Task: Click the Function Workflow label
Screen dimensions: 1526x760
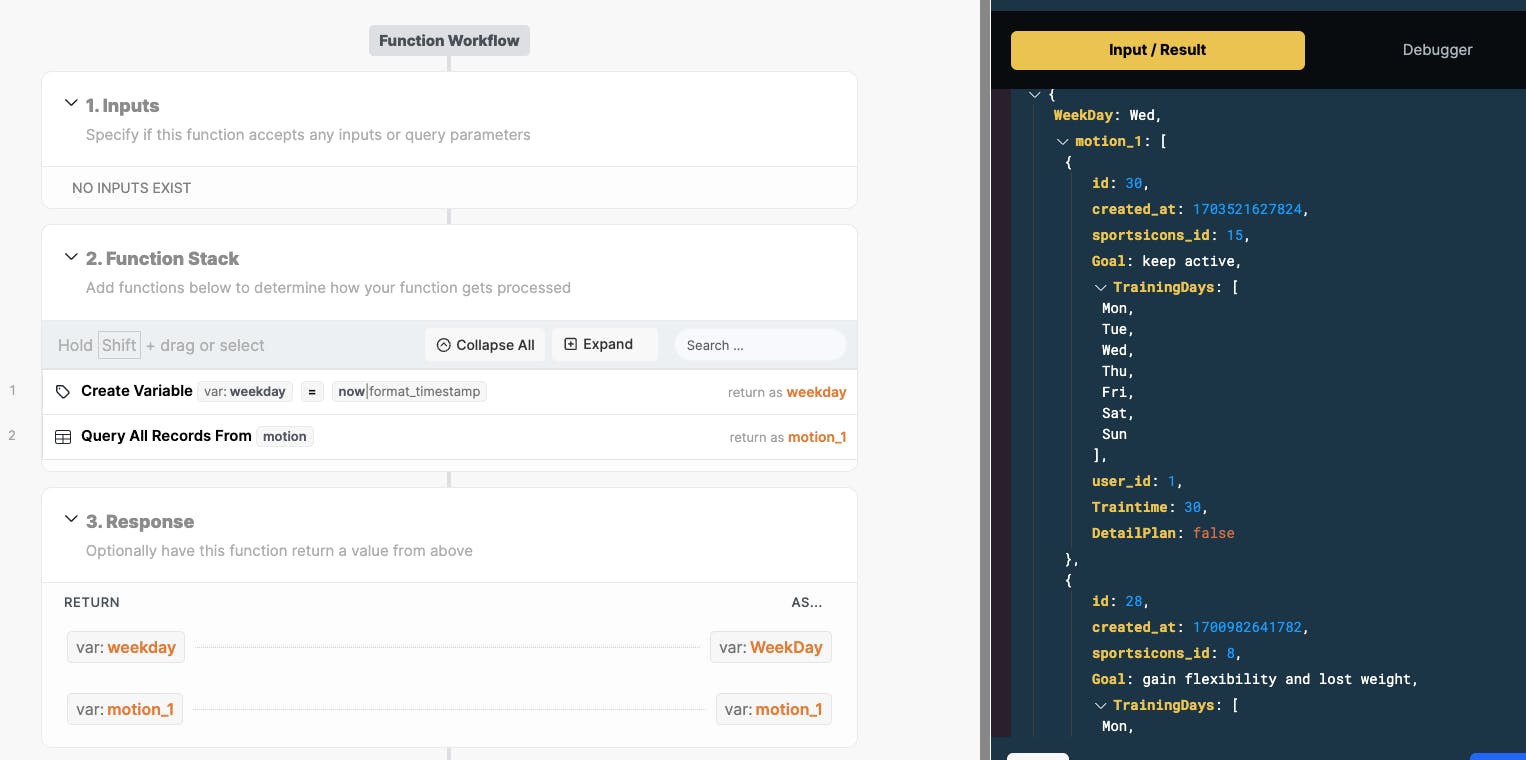Action: [449, 41]
